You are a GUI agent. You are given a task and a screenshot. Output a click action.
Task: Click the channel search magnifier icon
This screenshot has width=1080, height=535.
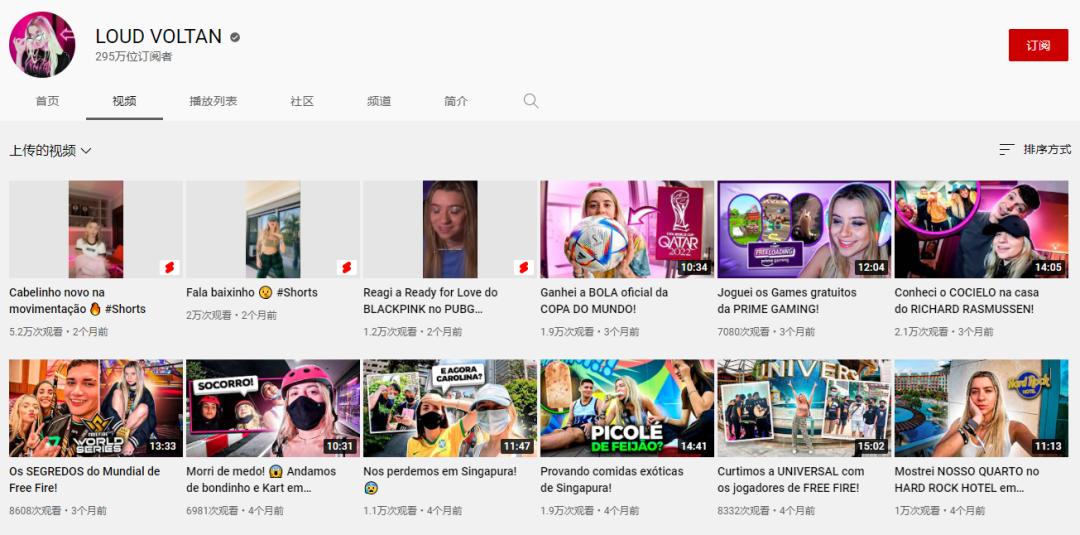coord(531,101)
